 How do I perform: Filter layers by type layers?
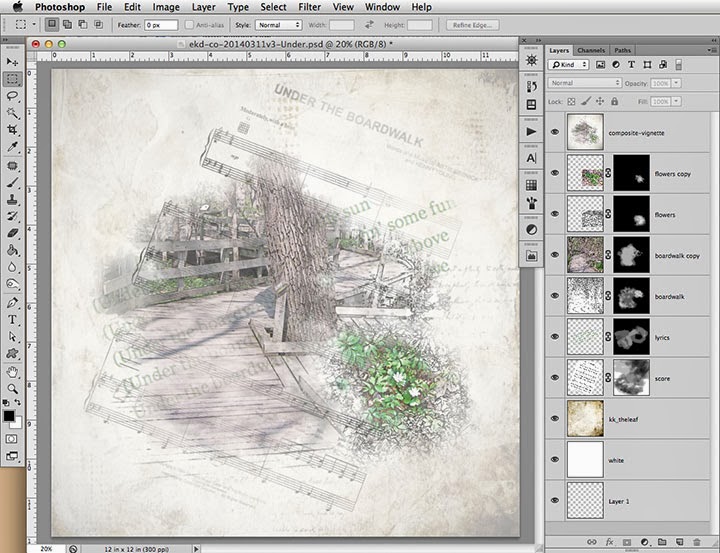[x=631, y=65]
